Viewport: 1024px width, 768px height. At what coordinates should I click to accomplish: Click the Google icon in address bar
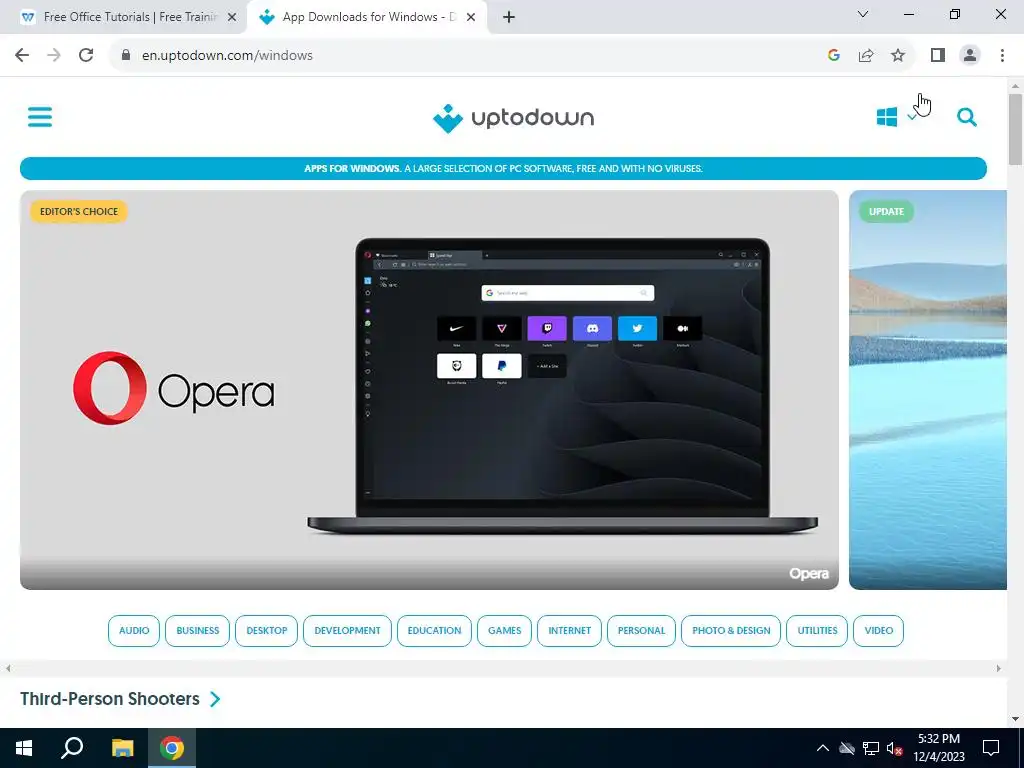[x=833, y=55]
